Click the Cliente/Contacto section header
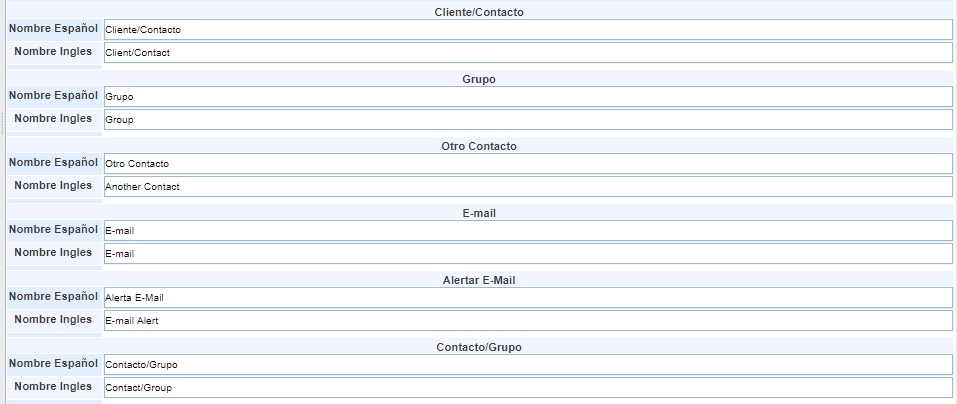The width and height of the screenshot is (957, 404). tap(479, 12)
